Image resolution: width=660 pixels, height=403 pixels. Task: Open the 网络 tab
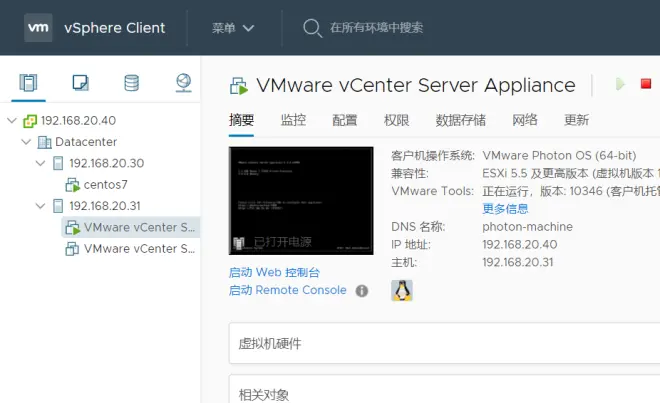point(524,120)
